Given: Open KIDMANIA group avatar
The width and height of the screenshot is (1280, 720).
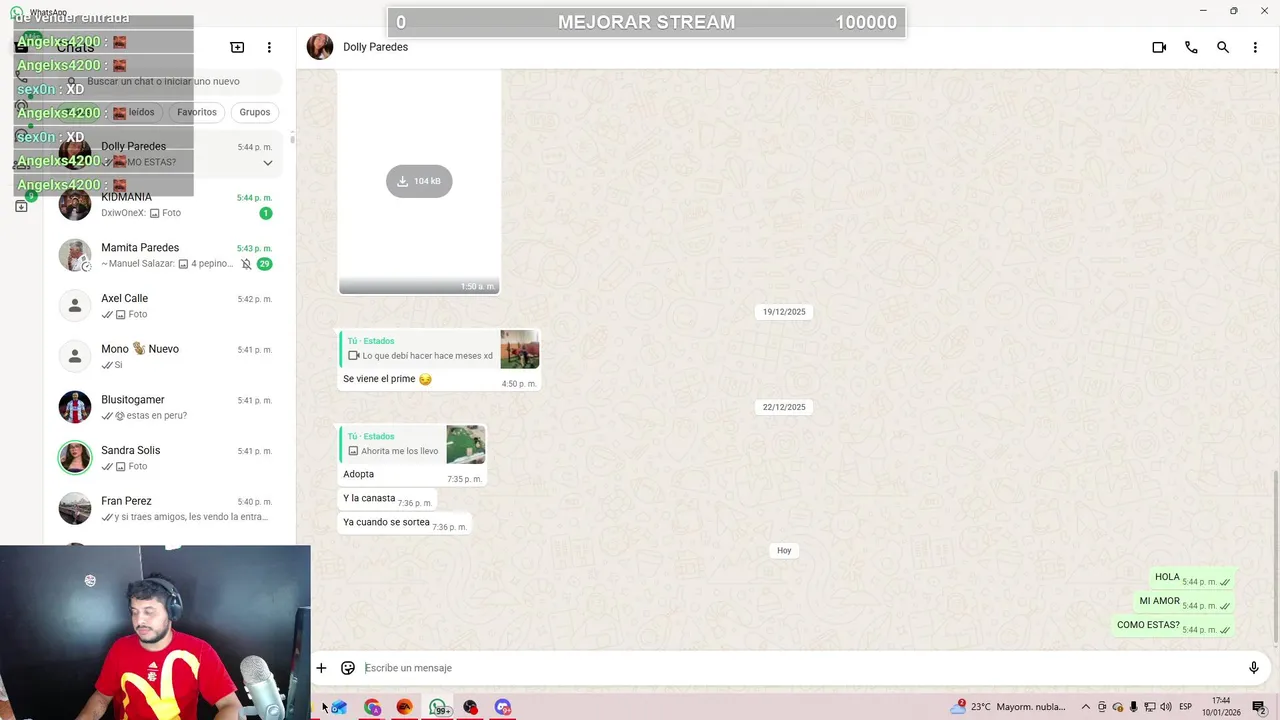Looking at the screenshot, I should [x=75, y=205].
